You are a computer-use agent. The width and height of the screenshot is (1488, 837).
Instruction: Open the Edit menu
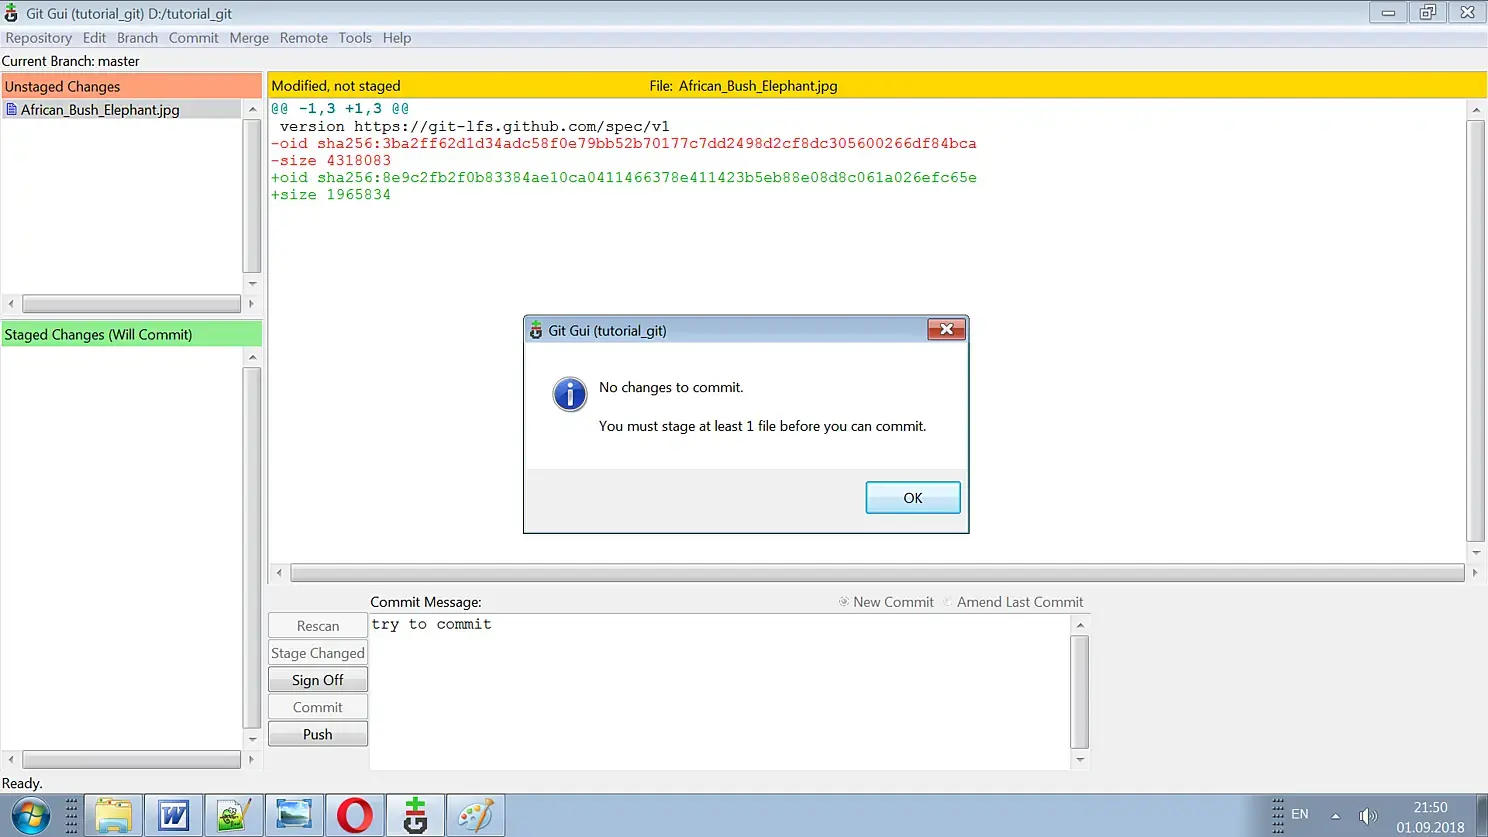(x=94, y=38)
